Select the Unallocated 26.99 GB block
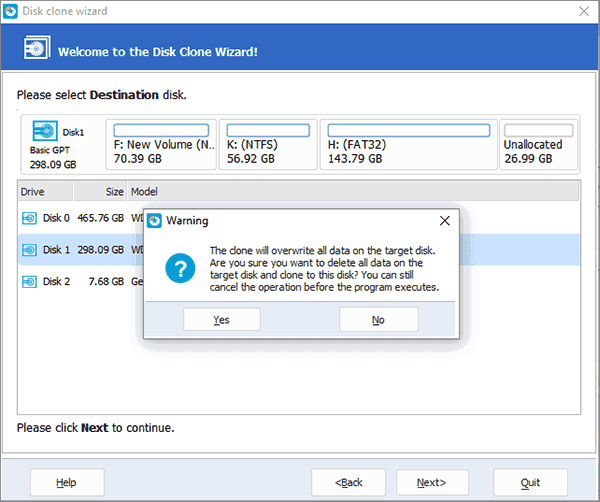 538,144
